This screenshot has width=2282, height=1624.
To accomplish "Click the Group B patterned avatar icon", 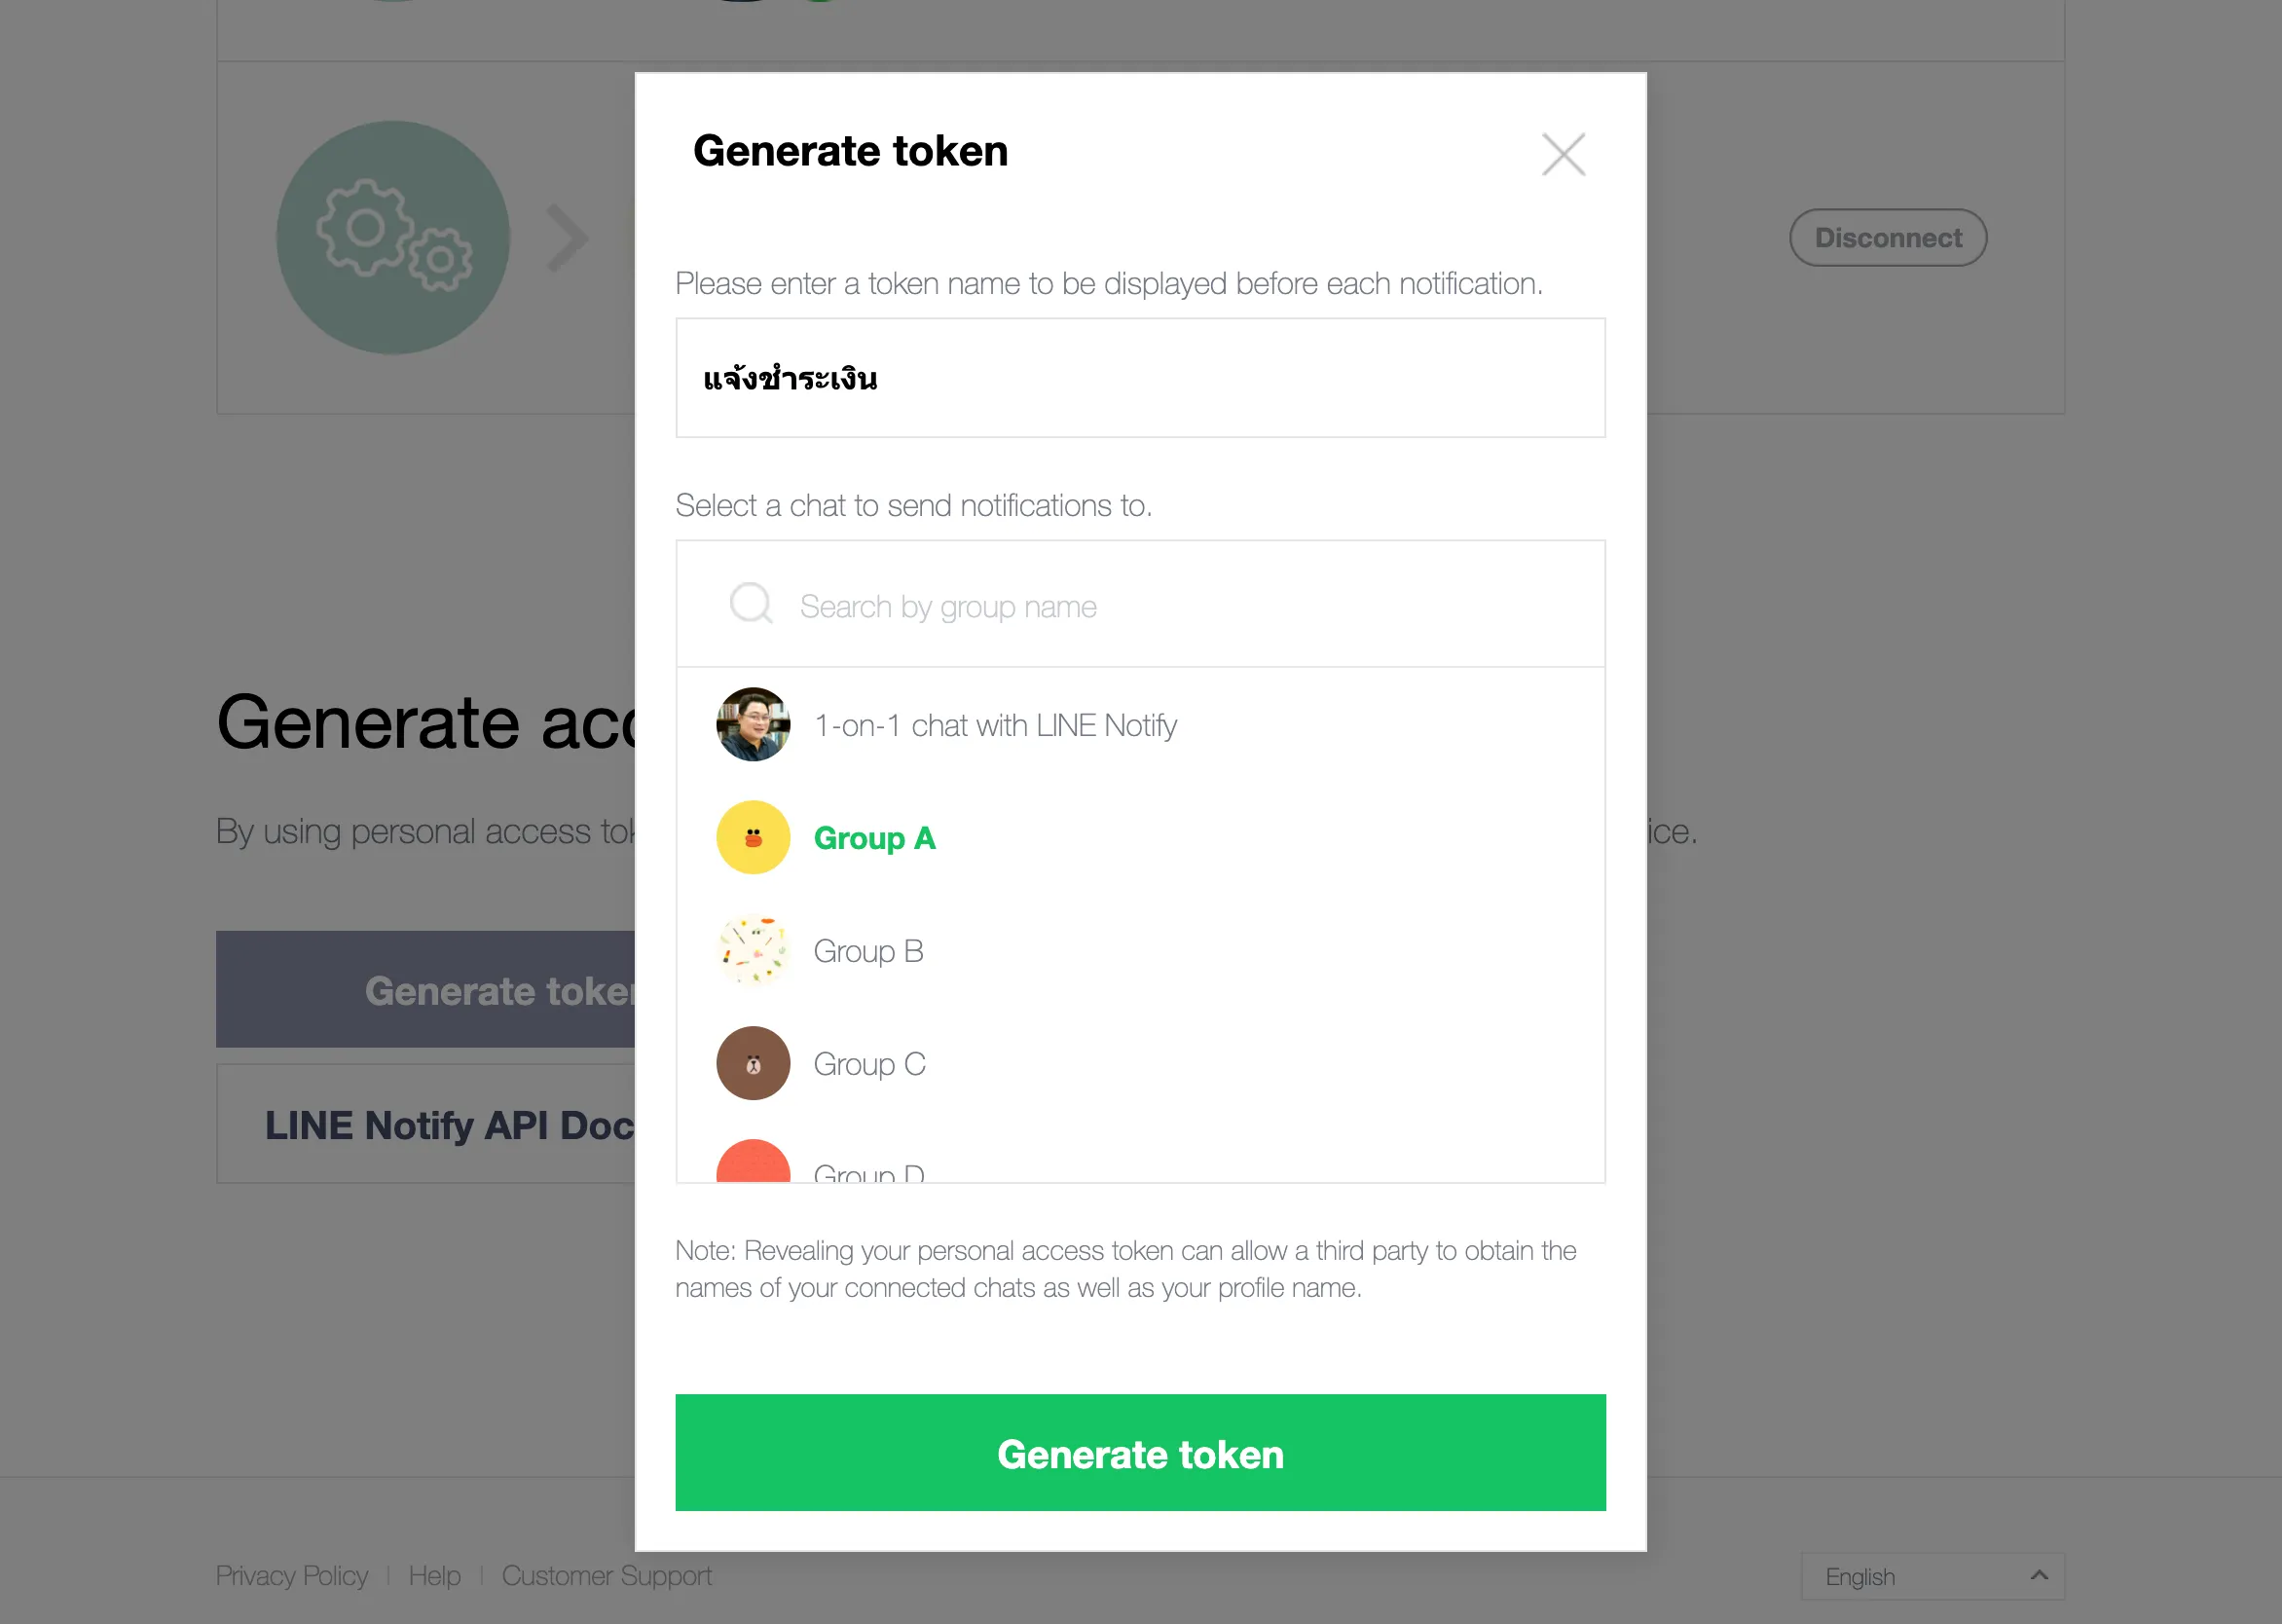I will tap(752, 951).
